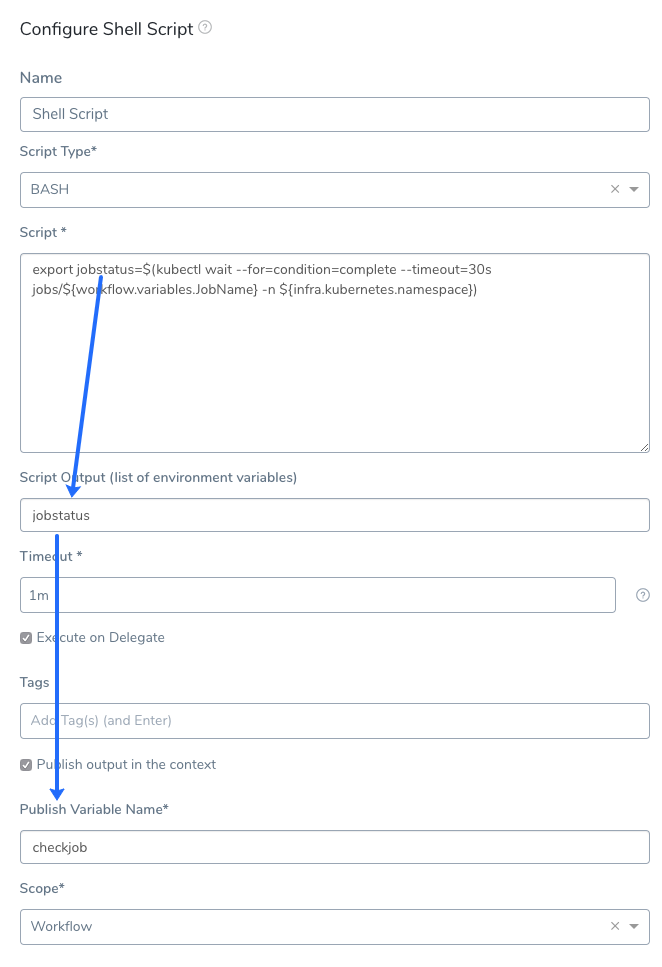Click the Script Output label text
Screen dimensions: 662x967
point(158,477)
